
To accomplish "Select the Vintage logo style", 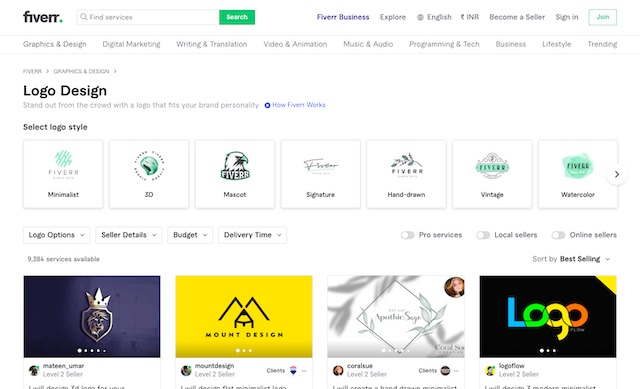I will coord(492,174).
